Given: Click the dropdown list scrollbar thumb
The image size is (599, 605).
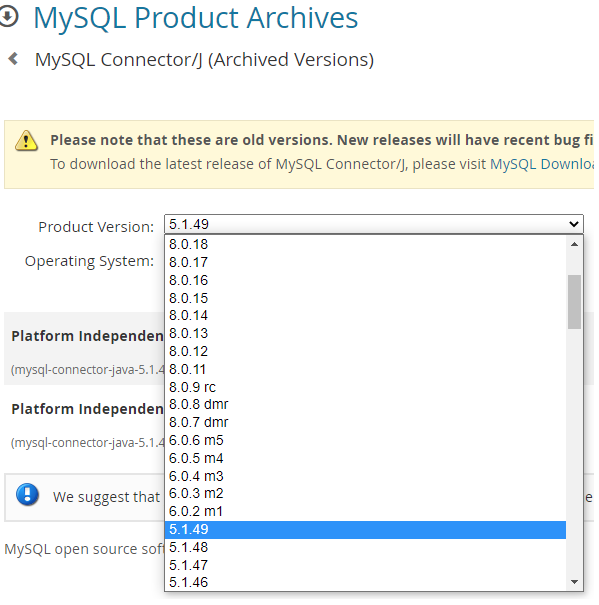Looking at the screenshot, I should (574, 302).
